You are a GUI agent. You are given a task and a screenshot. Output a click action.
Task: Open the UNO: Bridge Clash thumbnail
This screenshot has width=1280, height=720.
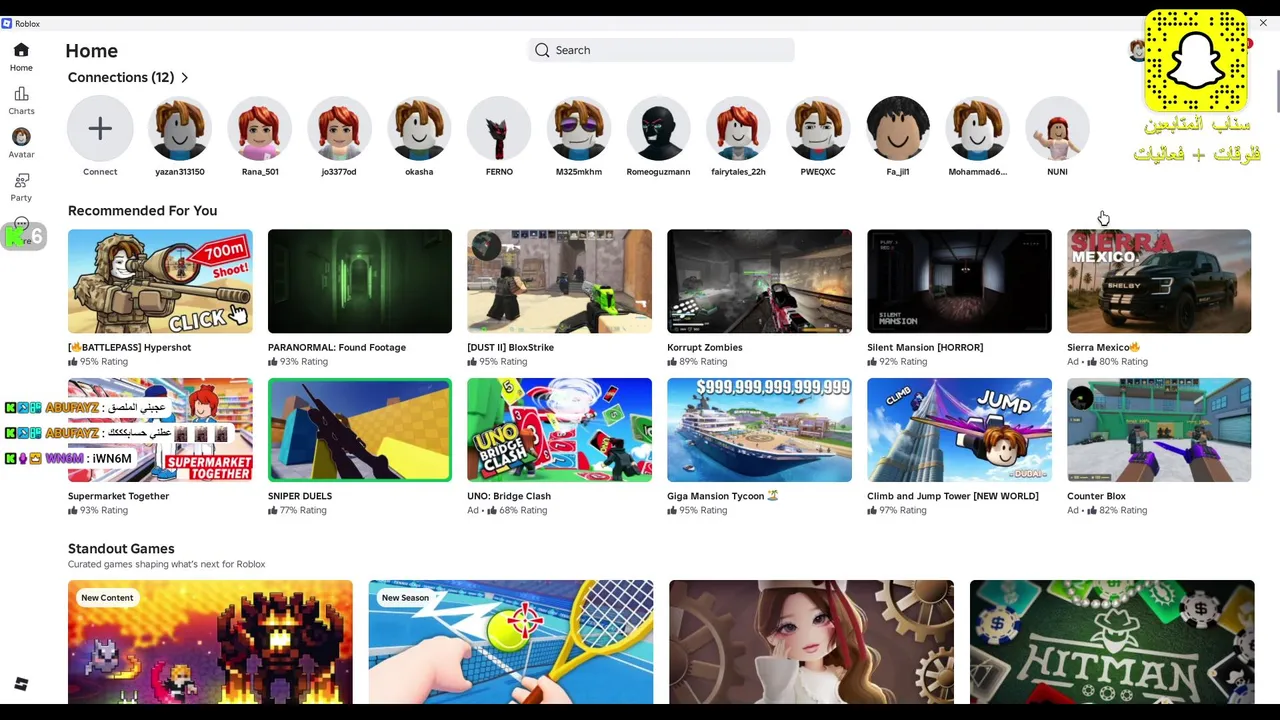point(559,430)
